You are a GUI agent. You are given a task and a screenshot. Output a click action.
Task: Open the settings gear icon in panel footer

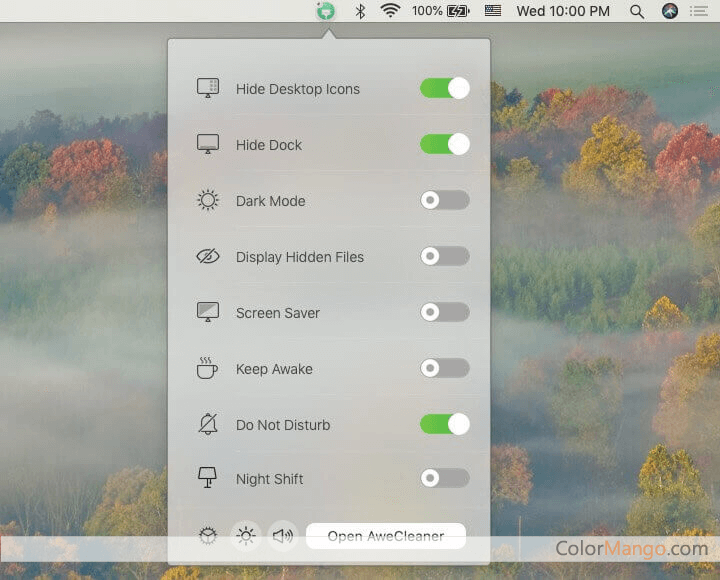pos(207,536)
